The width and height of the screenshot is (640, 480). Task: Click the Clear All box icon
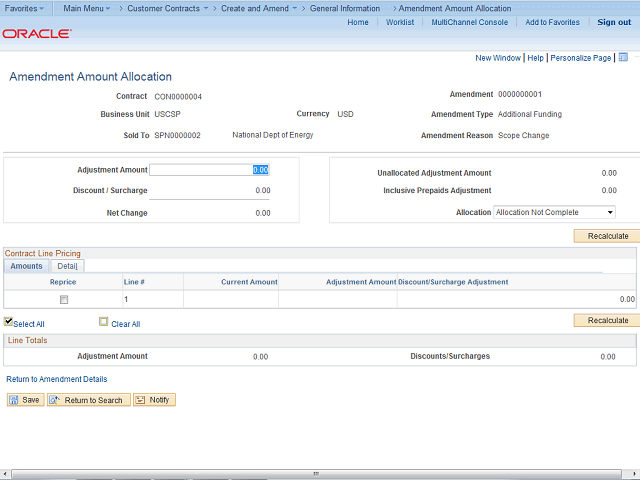104,322
